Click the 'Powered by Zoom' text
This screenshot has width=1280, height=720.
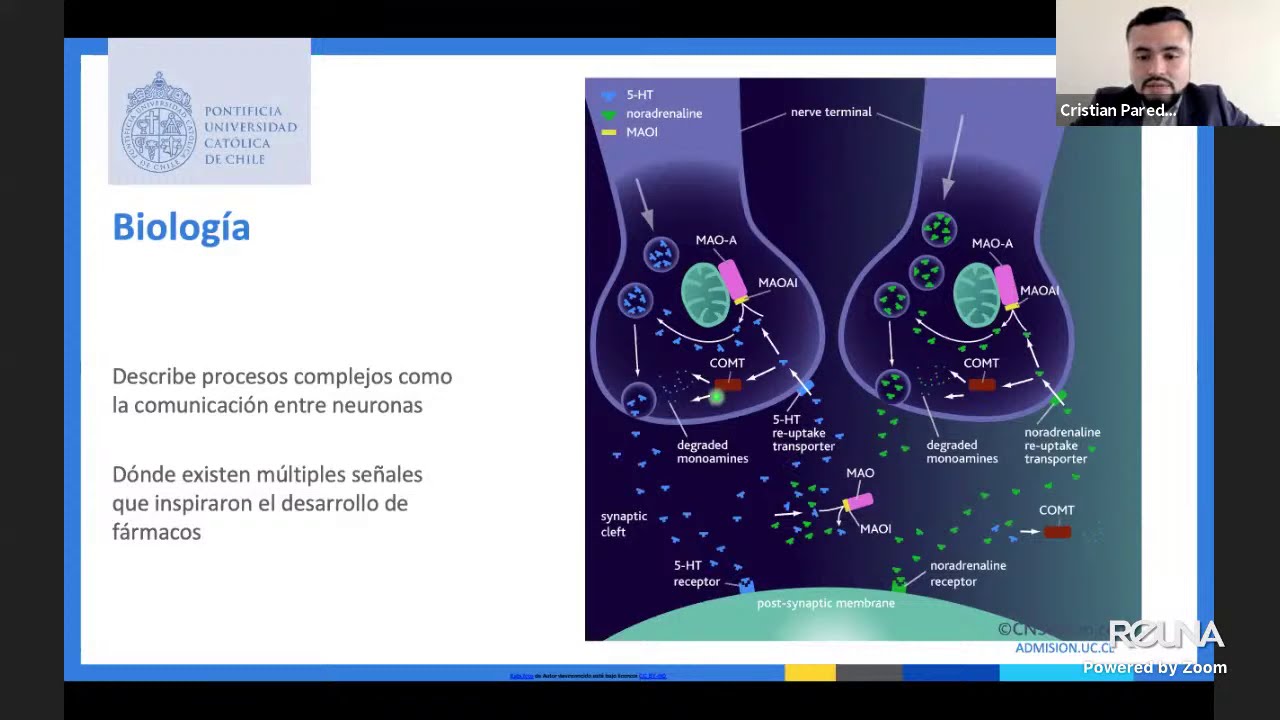tap(1155, 668)
